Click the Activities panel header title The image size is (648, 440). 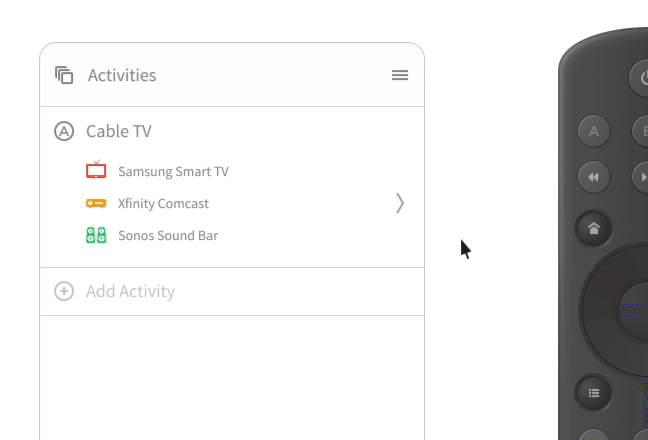[x=122, y=75]
